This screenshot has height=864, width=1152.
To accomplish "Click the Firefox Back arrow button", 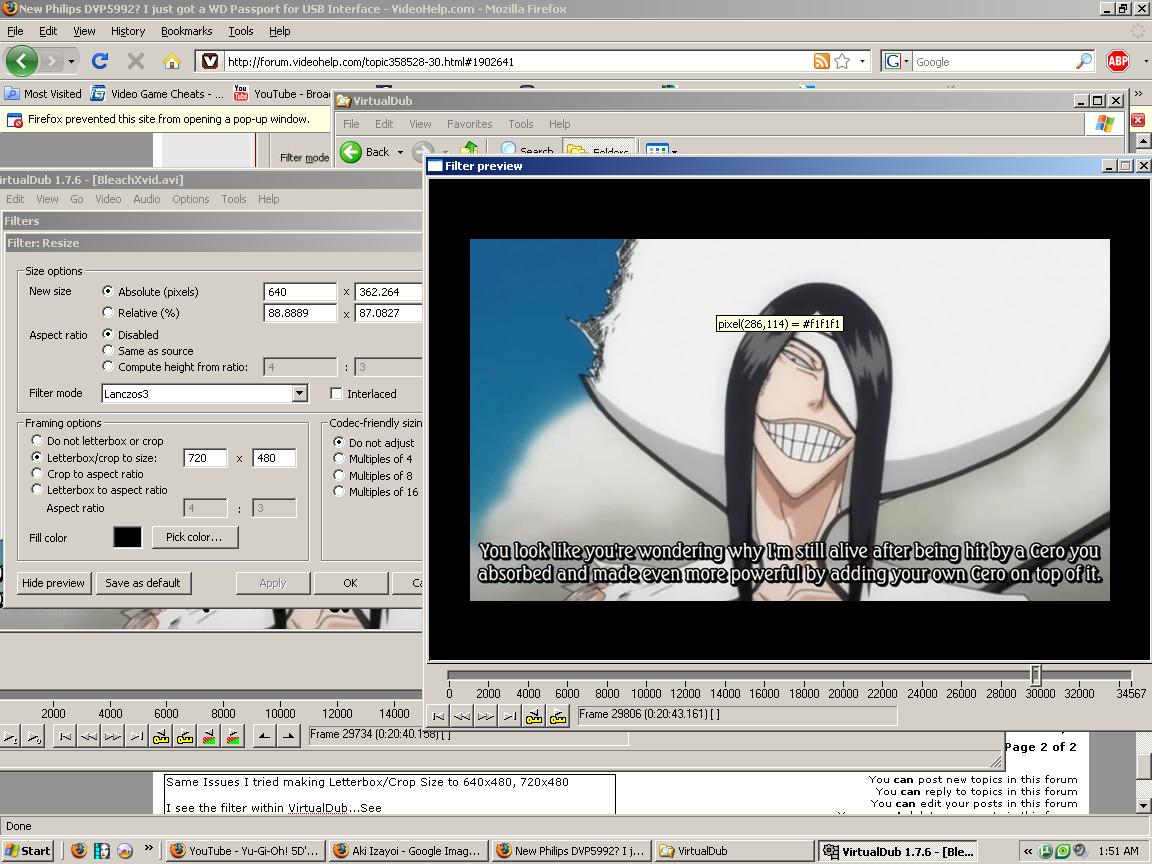I will point(21,61).
